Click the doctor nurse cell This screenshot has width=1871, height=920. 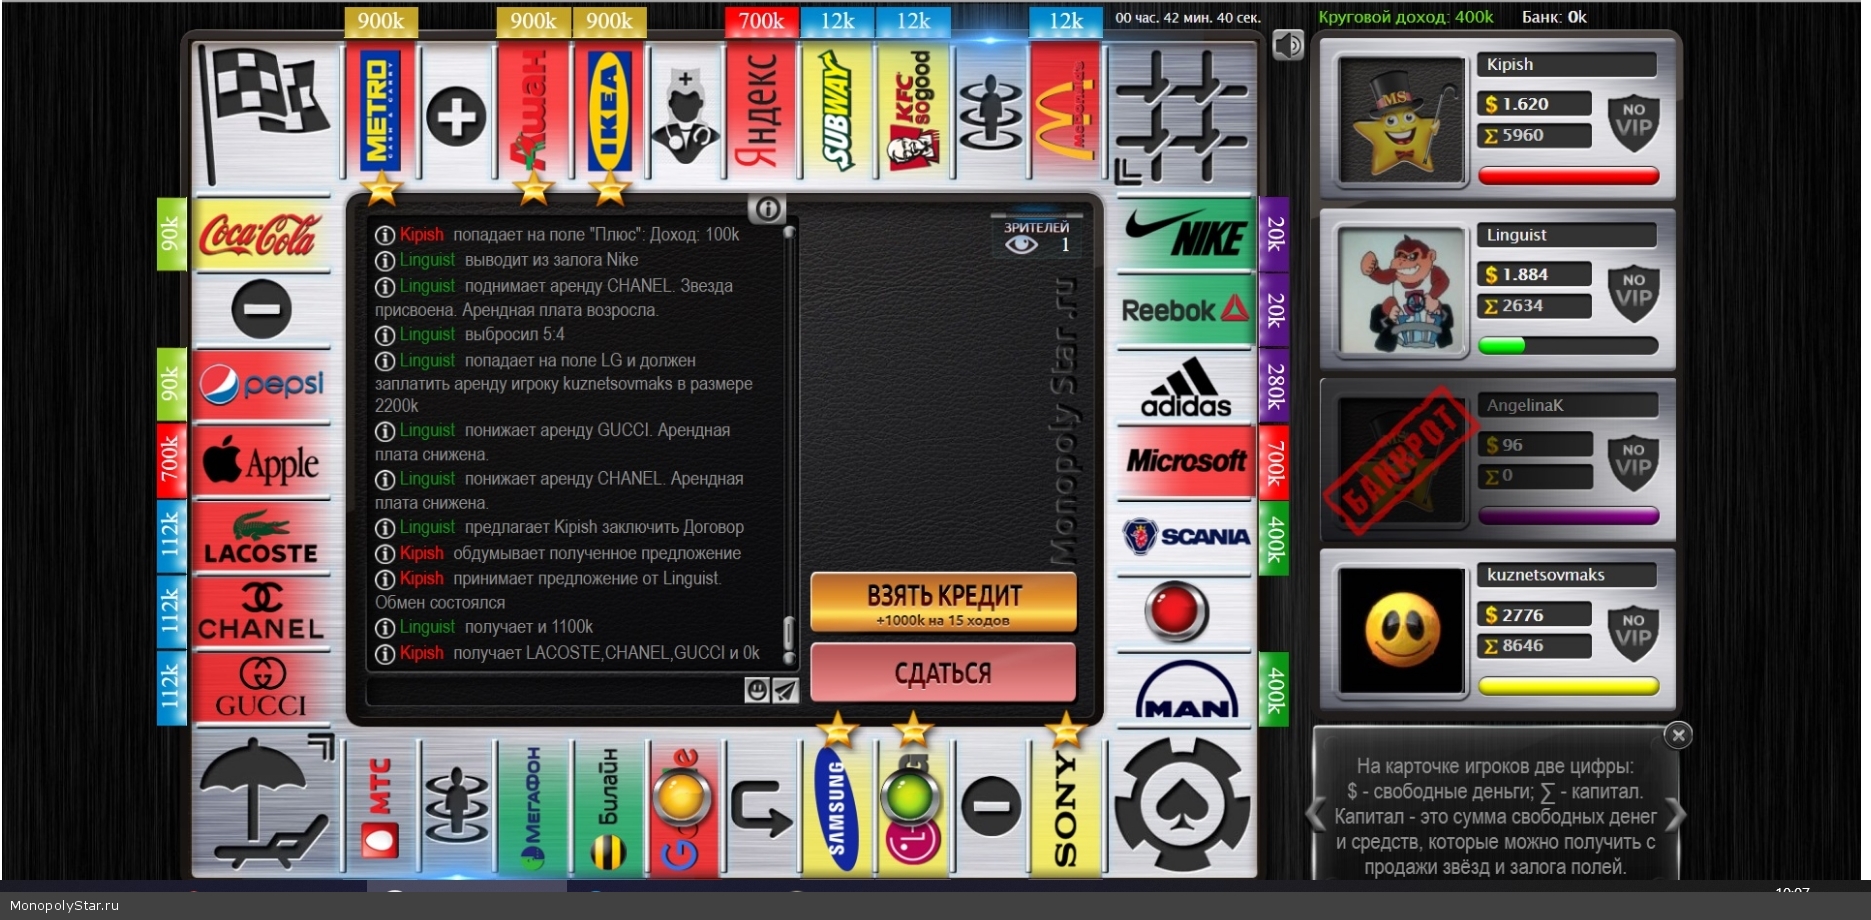[684, 116]
